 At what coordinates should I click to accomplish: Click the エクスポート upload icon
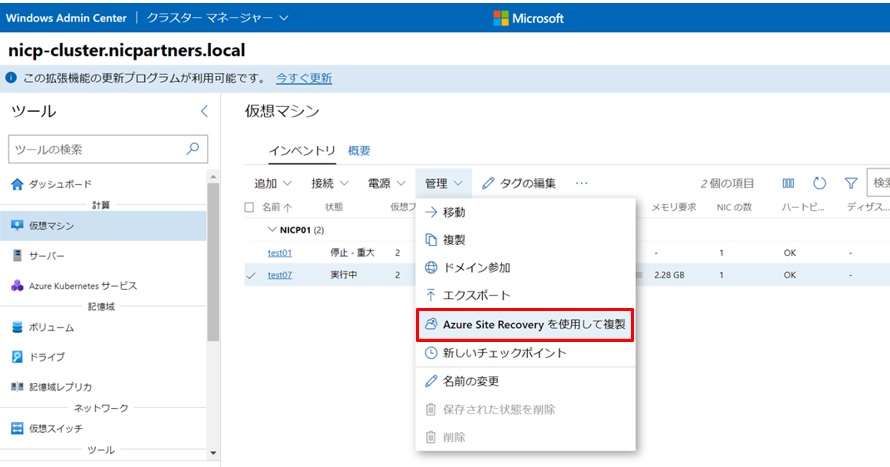(x=431, y=295)
